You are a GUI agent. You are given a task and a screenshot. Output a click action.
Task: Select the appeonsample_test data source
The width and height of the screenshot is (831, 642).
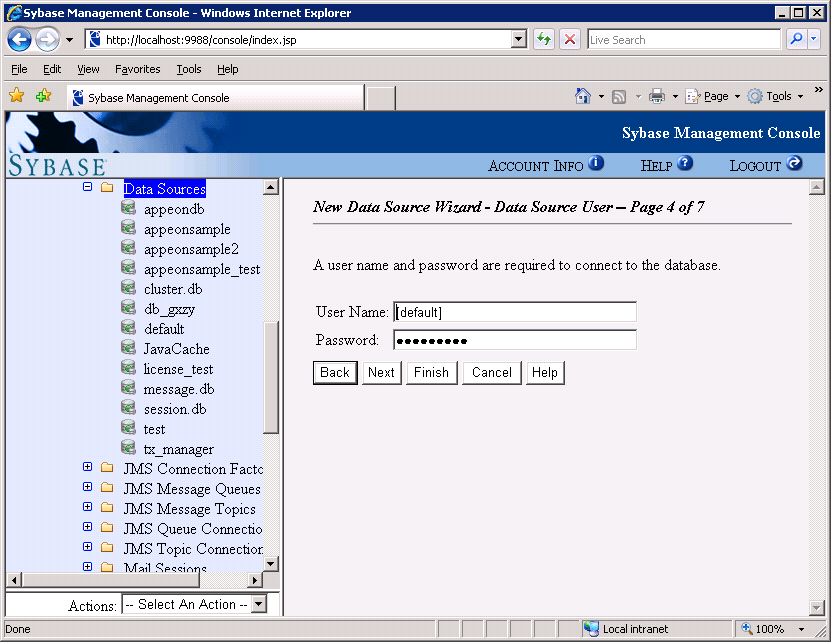[202, 269]
